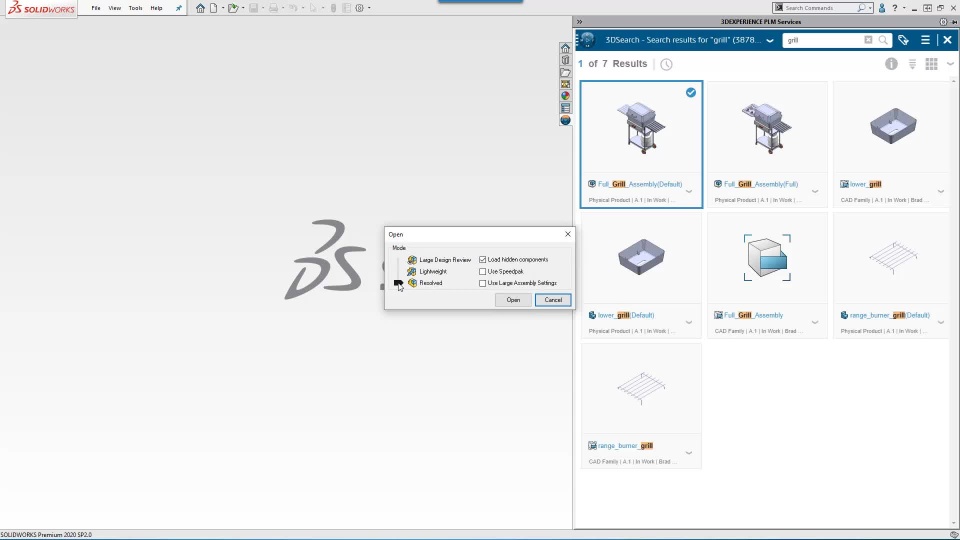Click the information icon above the results
Screen dimensions: 960x540
pos(891,64)
